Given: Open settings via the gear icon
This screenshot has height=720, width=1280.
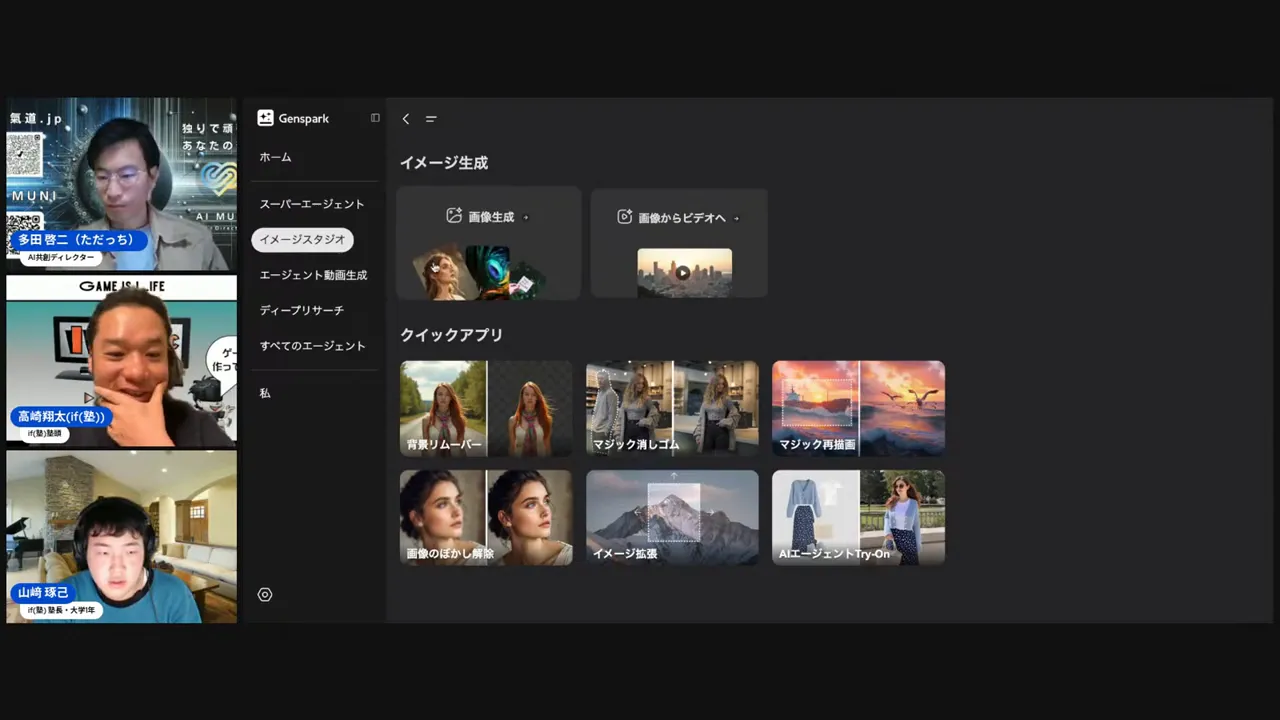Looking at the screenshot, I should click(264, 594).
